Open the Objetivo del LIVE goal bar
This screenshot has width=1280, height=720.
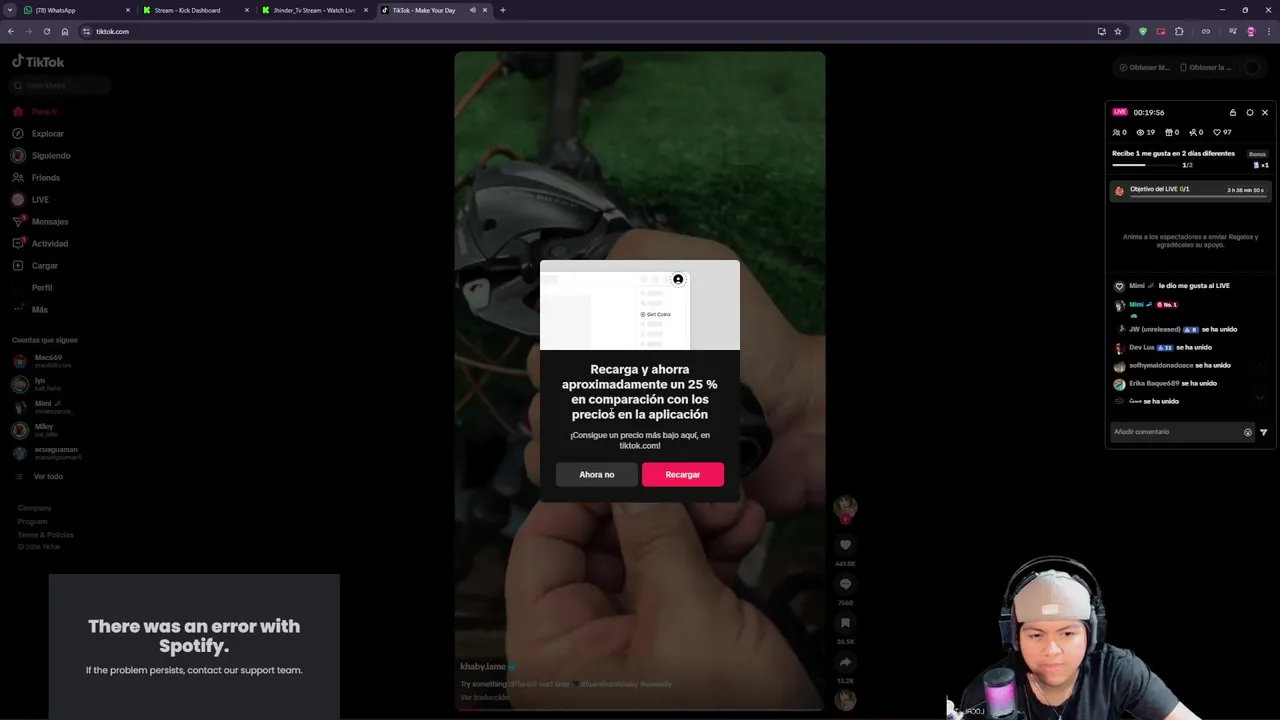point(1190,190)
